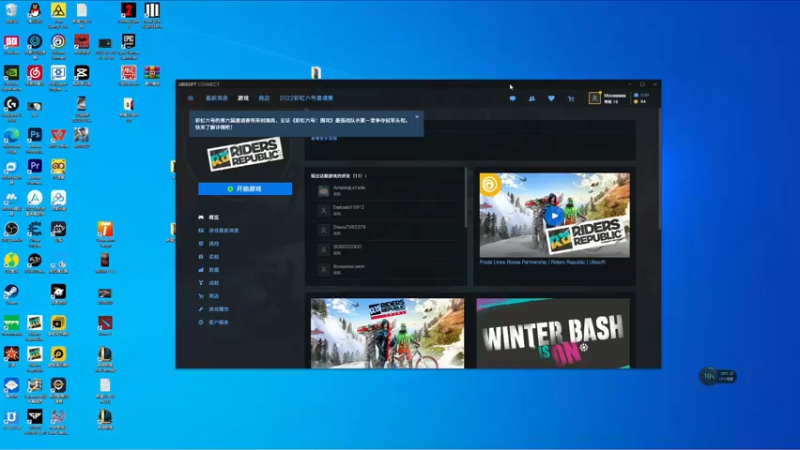Image resolution: width=800 pixels, height=450 pixels.
Task: Open the shopping cart icon in header
Action: pyautogui.click(x=570, y=98)
